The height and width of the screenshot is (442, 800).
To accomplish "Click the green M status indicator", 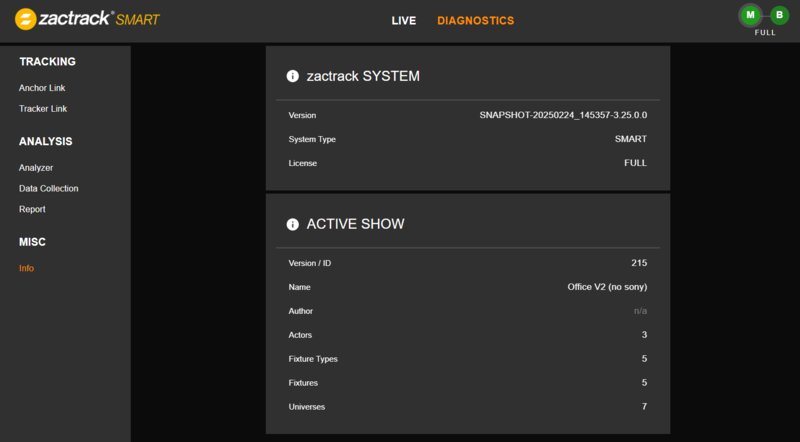I will click(x=750, y=15).
